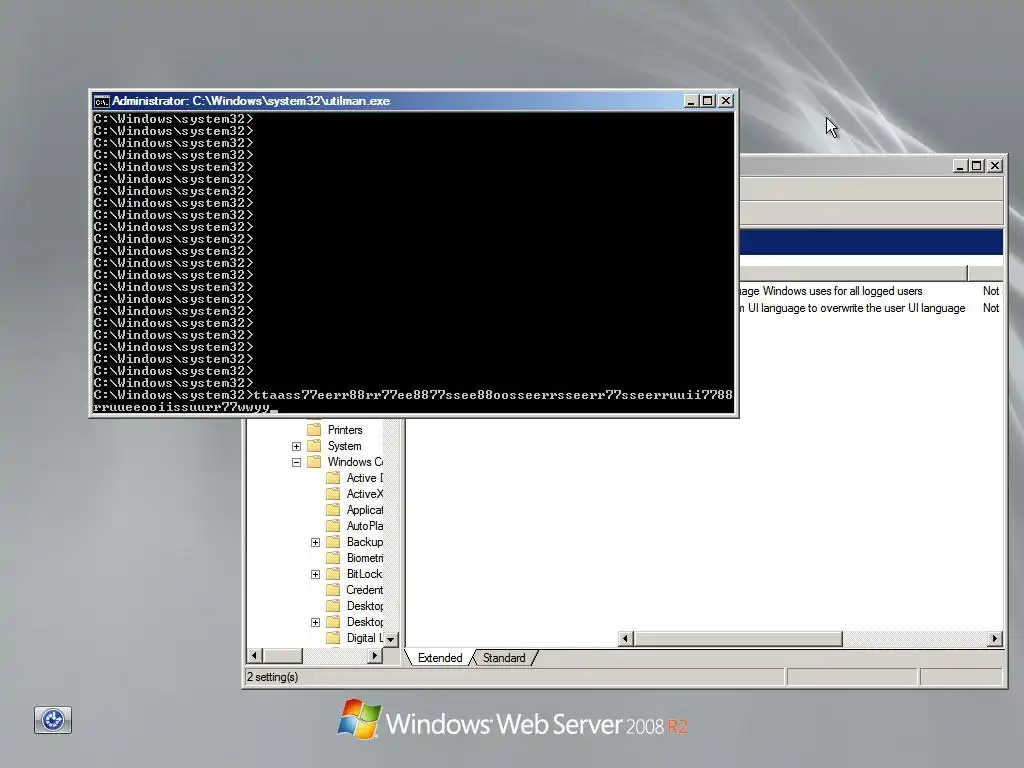Viewport: 1024px width, 768px height.
Task: Expand the Backup tree node
Action: [315, 543]
